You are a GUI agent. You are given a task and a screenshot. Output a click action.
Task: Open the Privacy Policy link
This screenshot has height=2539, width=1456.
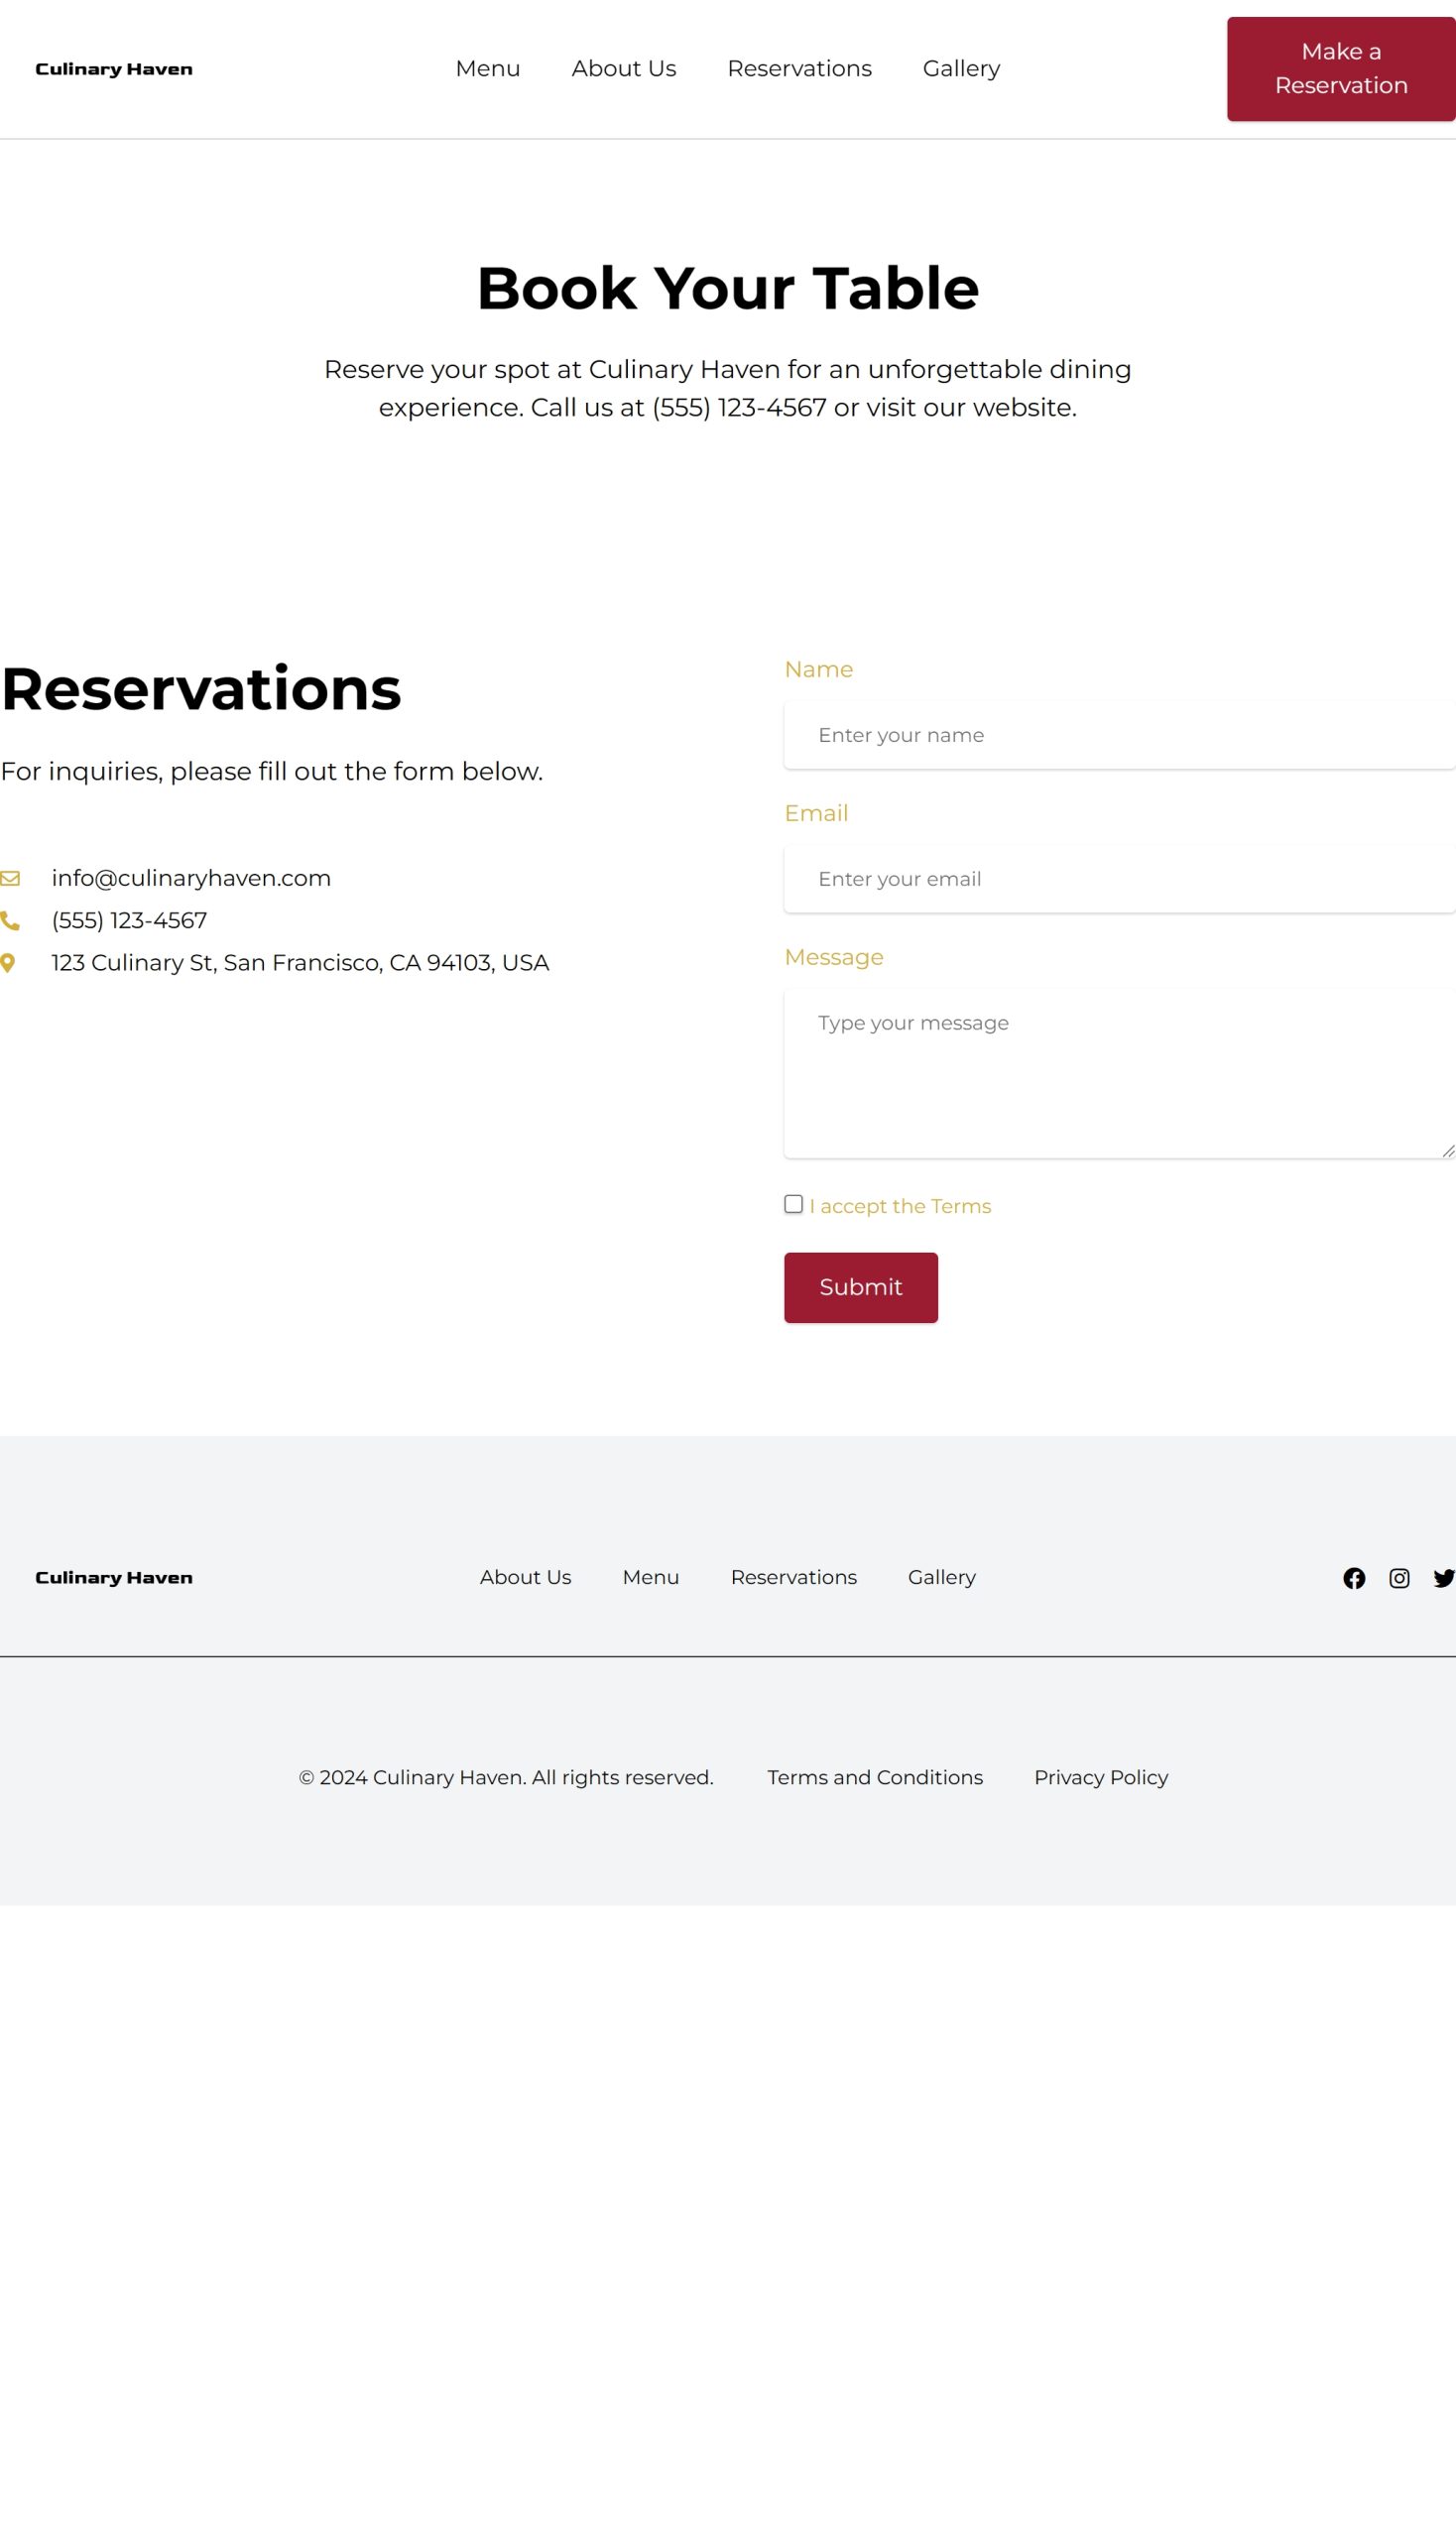(x=1101, y=1777)
